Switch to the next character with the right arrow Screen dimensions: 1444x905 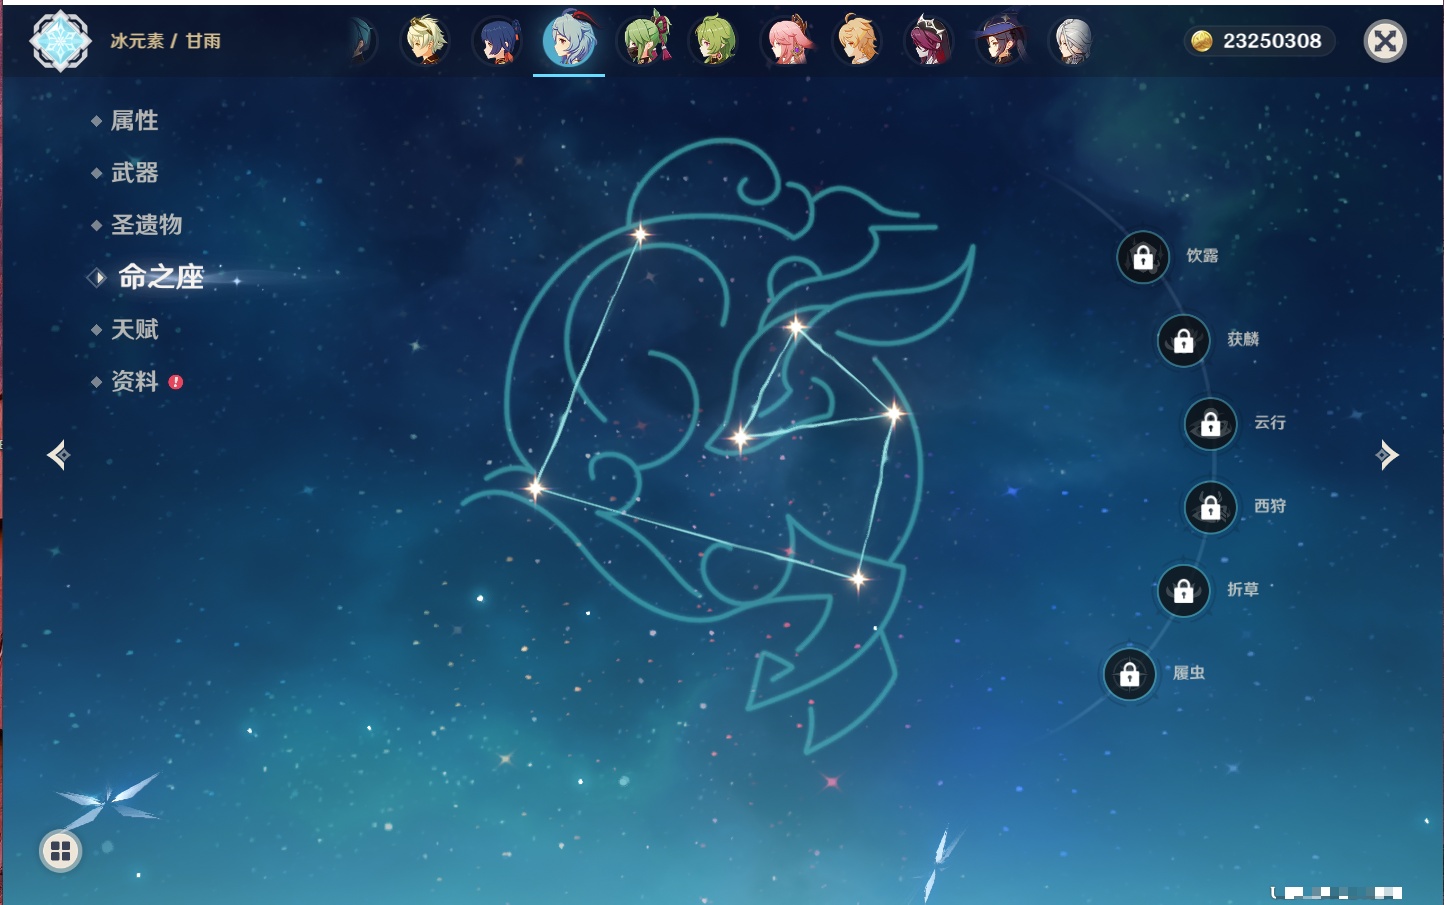(x=1387, y=455)
